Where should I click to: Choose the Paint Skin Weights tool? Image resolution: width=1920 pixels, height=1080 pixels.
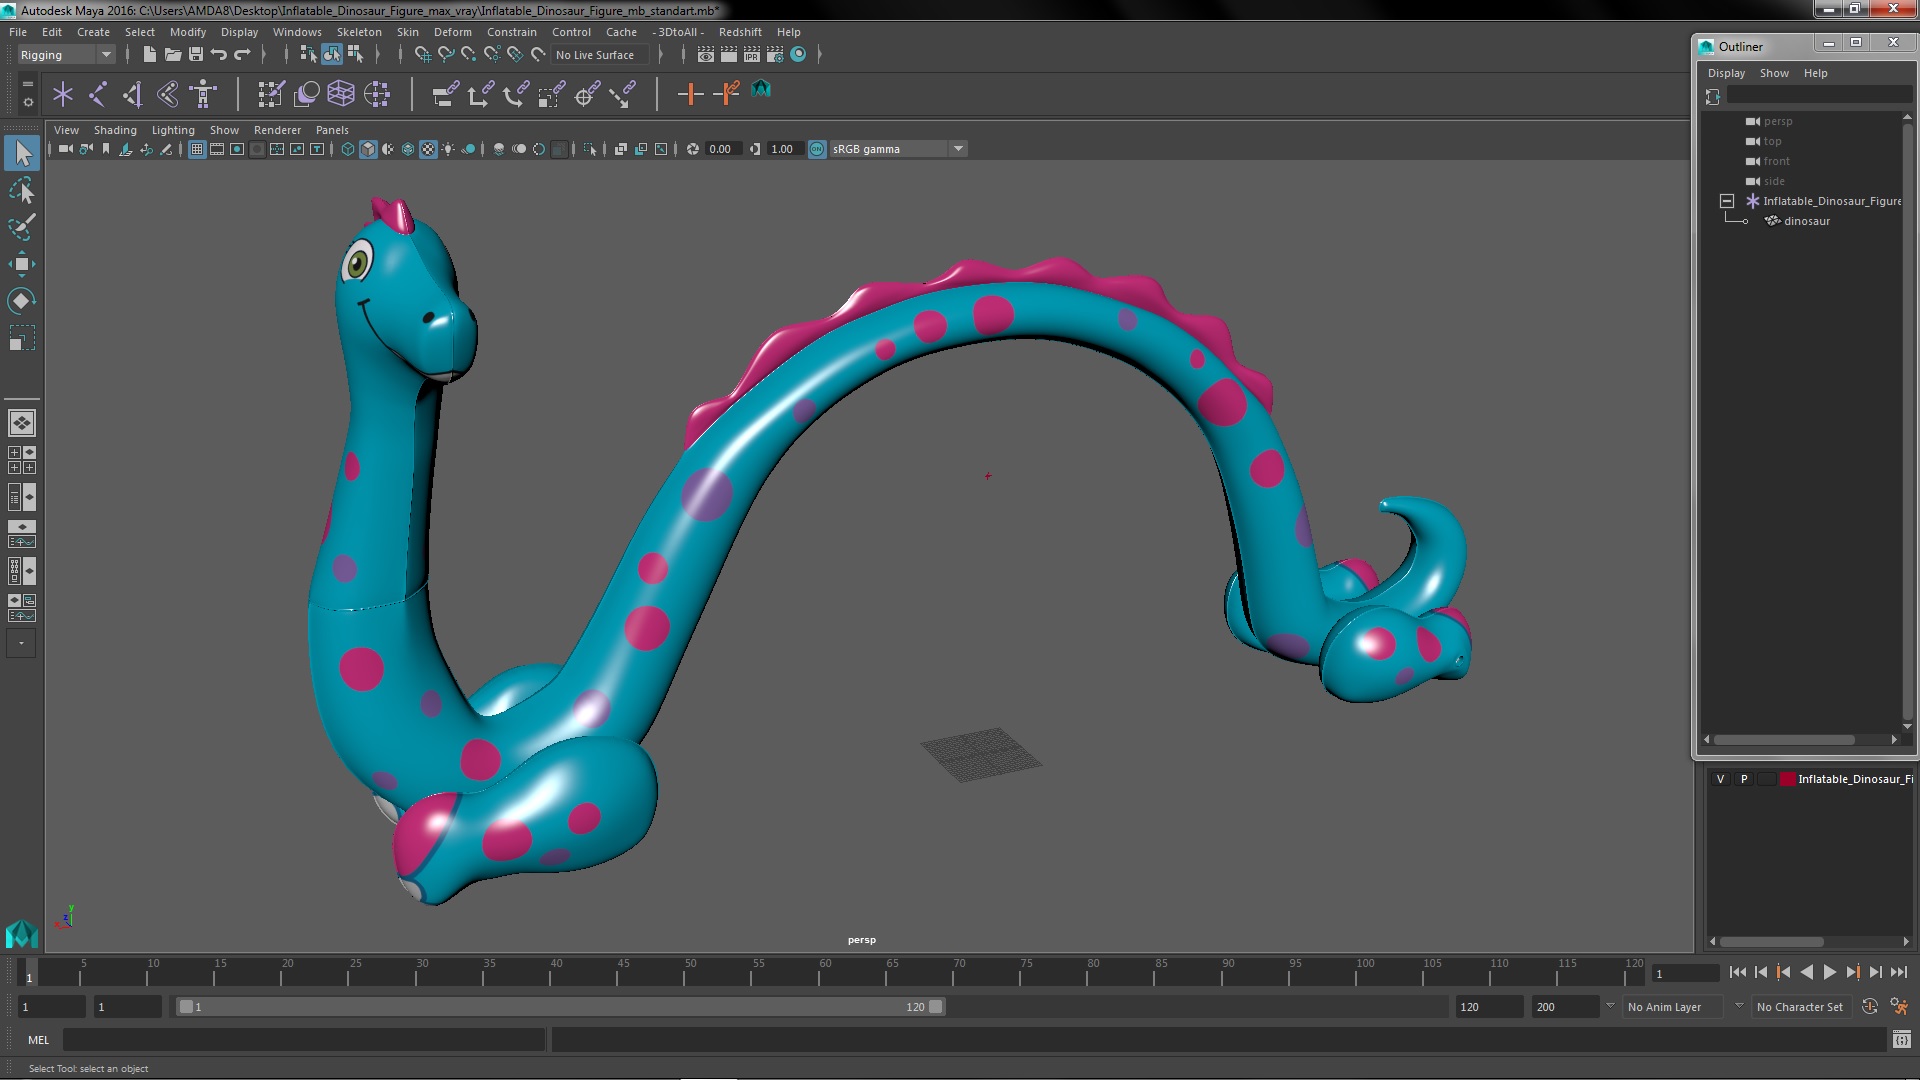coord(270,95)
